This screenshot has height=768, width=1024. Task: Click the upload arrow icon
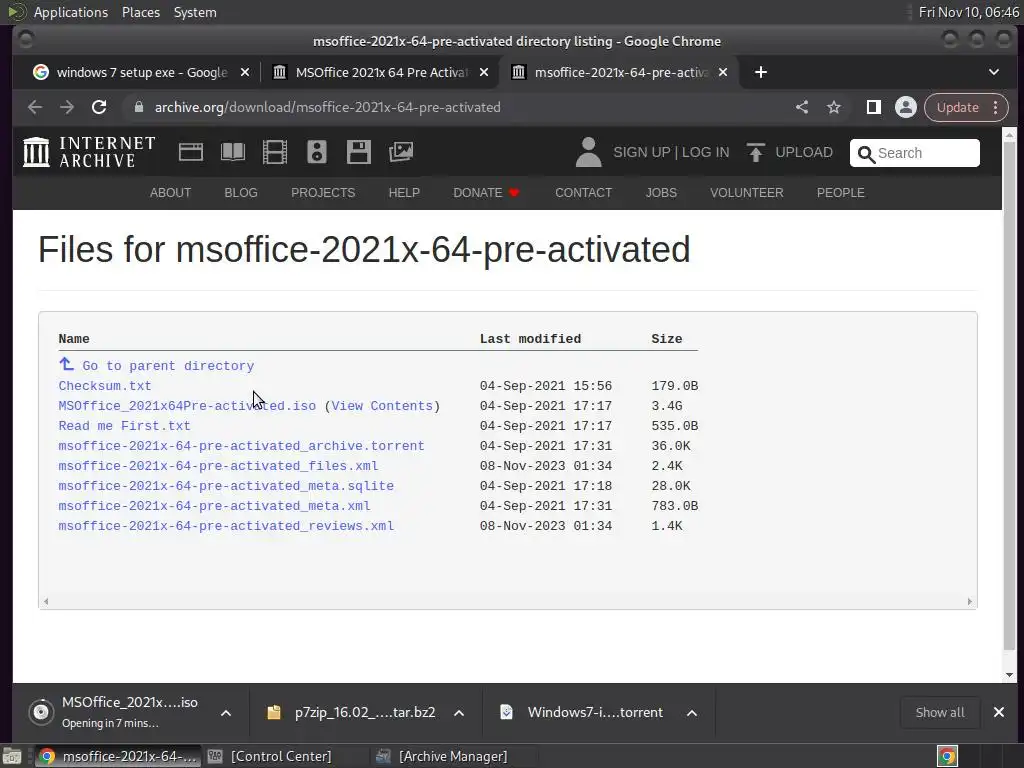coord(756,152)
